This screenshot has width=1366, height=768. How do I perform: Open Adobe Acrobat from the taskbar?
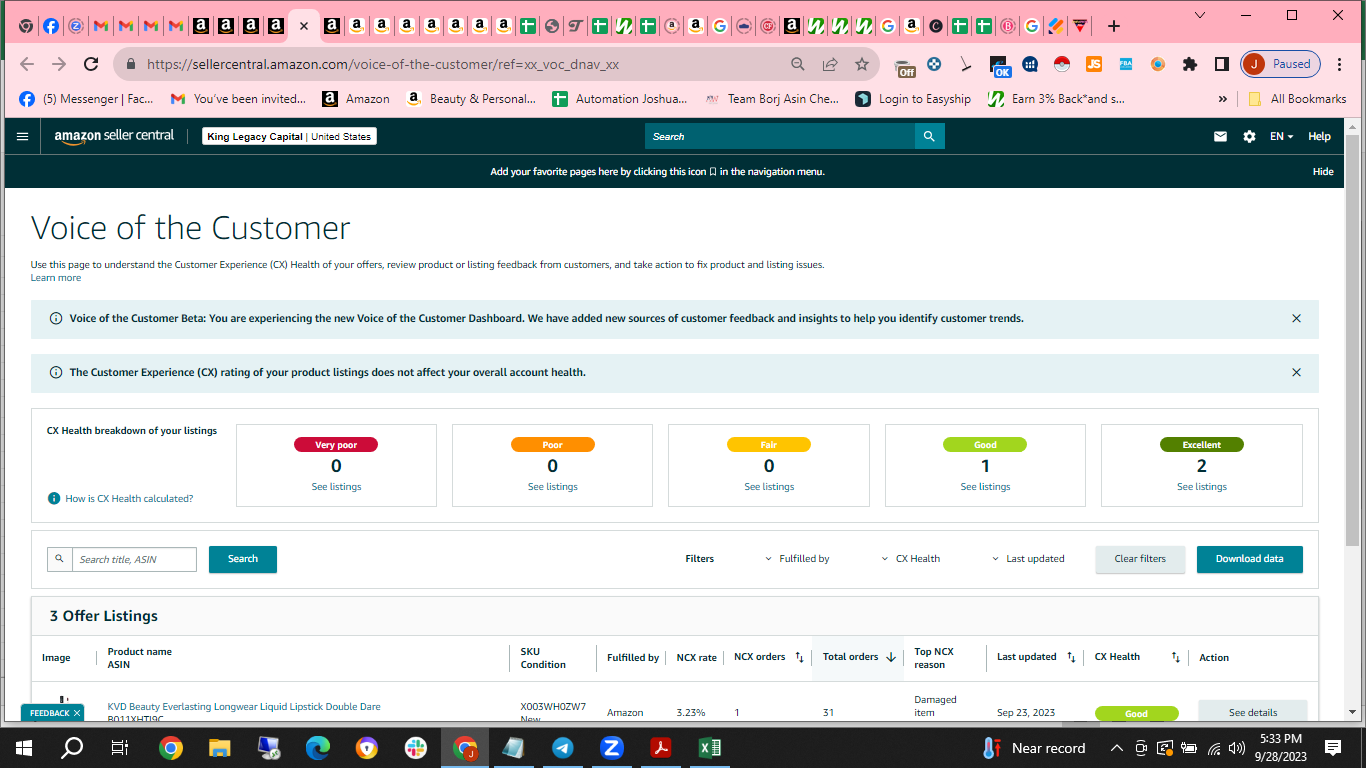pos(661,747)
